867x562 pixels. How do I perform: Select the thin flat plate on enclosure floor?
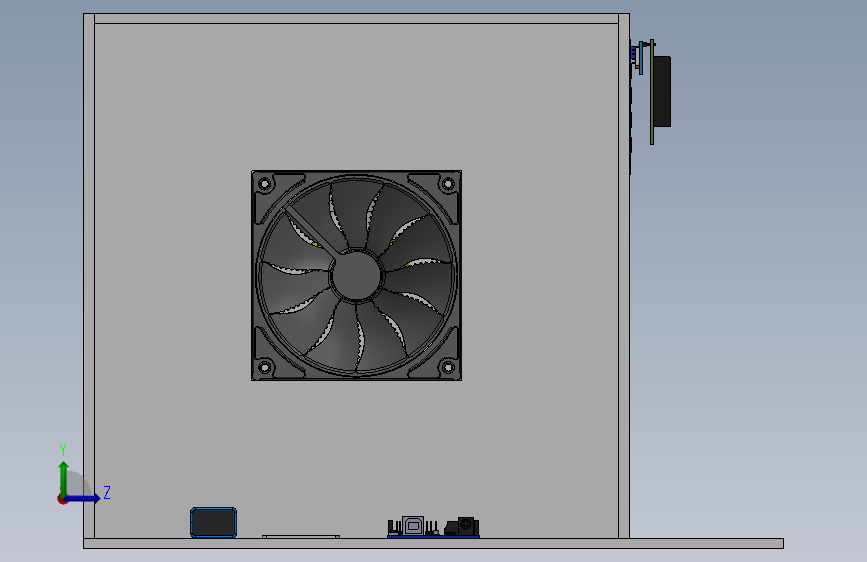(301, 537)
